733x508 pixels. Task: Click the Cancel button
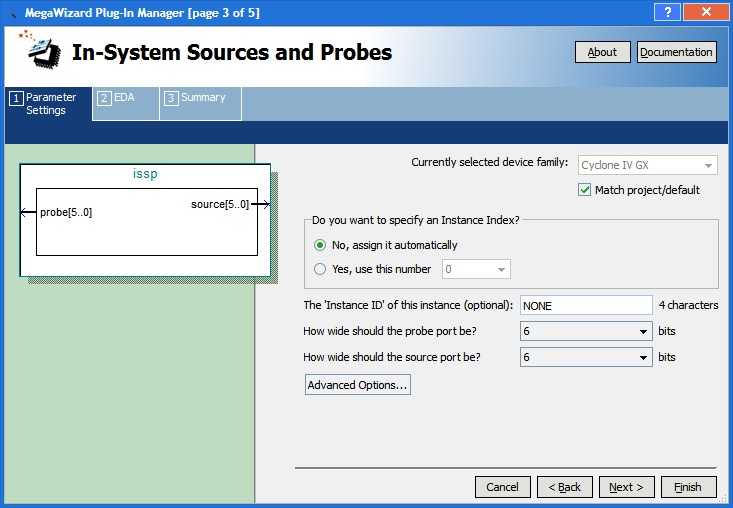tap(503, 487)
